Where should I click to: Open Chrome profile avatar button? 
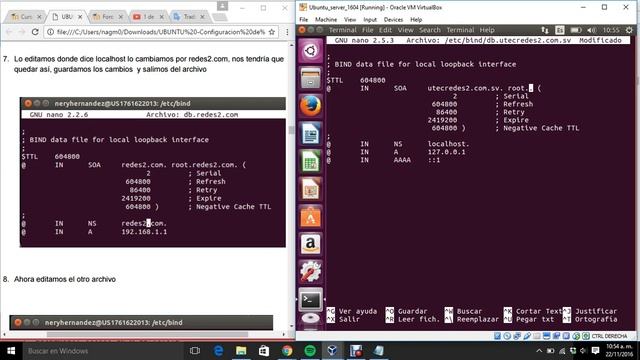tap(222, 6)
